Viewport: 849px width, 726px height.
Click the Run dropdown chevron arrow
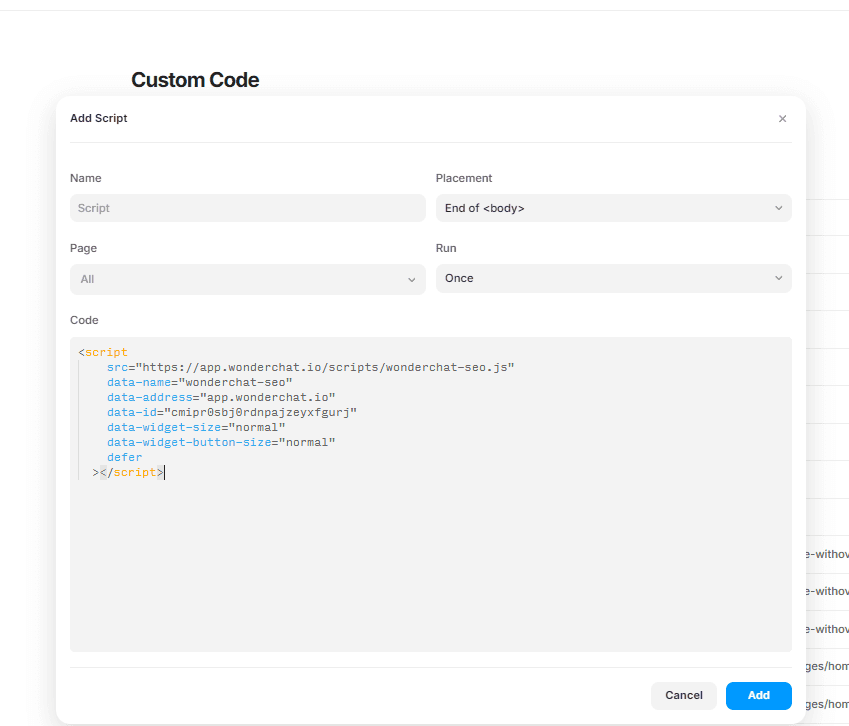[x=779, y=278]
